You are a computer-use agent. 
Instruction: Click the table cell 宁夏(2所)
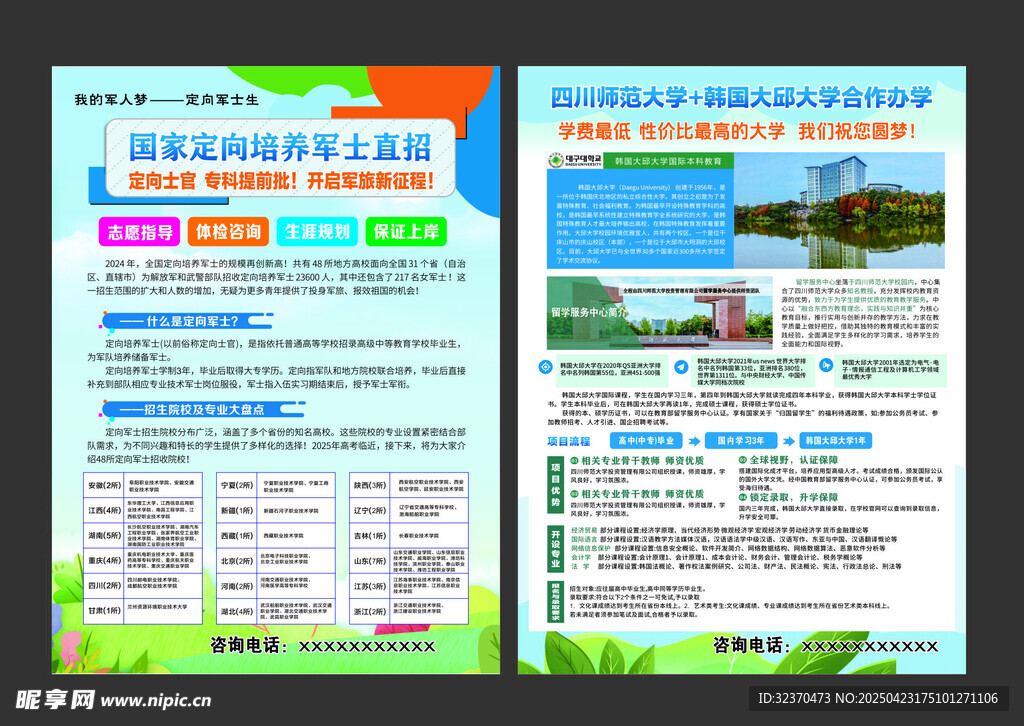[236, 485]
